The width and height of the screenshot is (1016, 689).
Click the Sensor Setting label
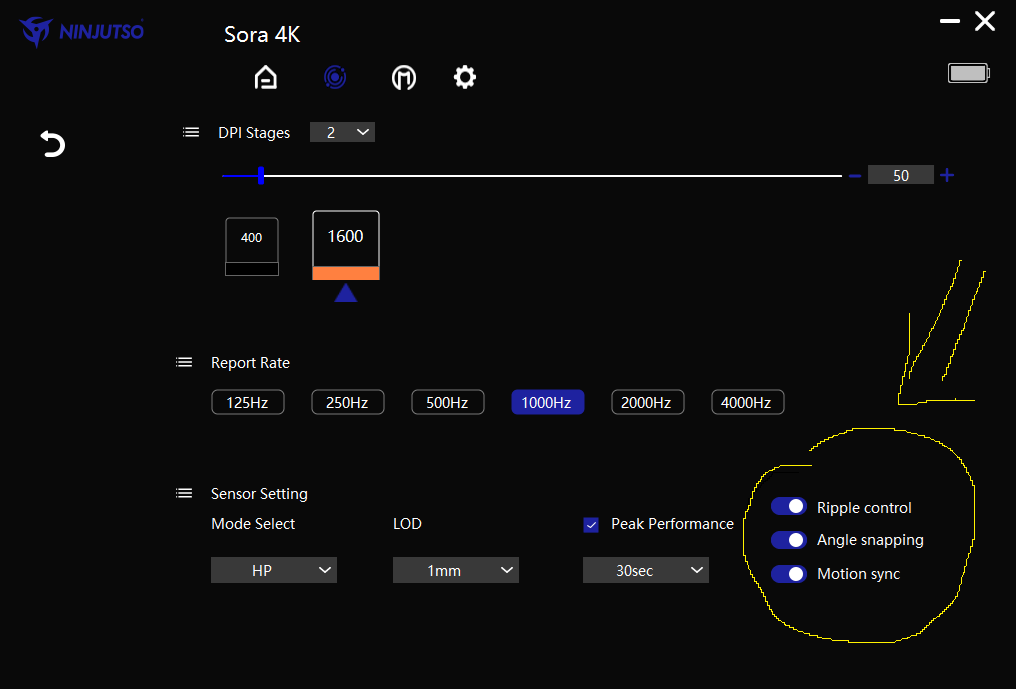259,494
